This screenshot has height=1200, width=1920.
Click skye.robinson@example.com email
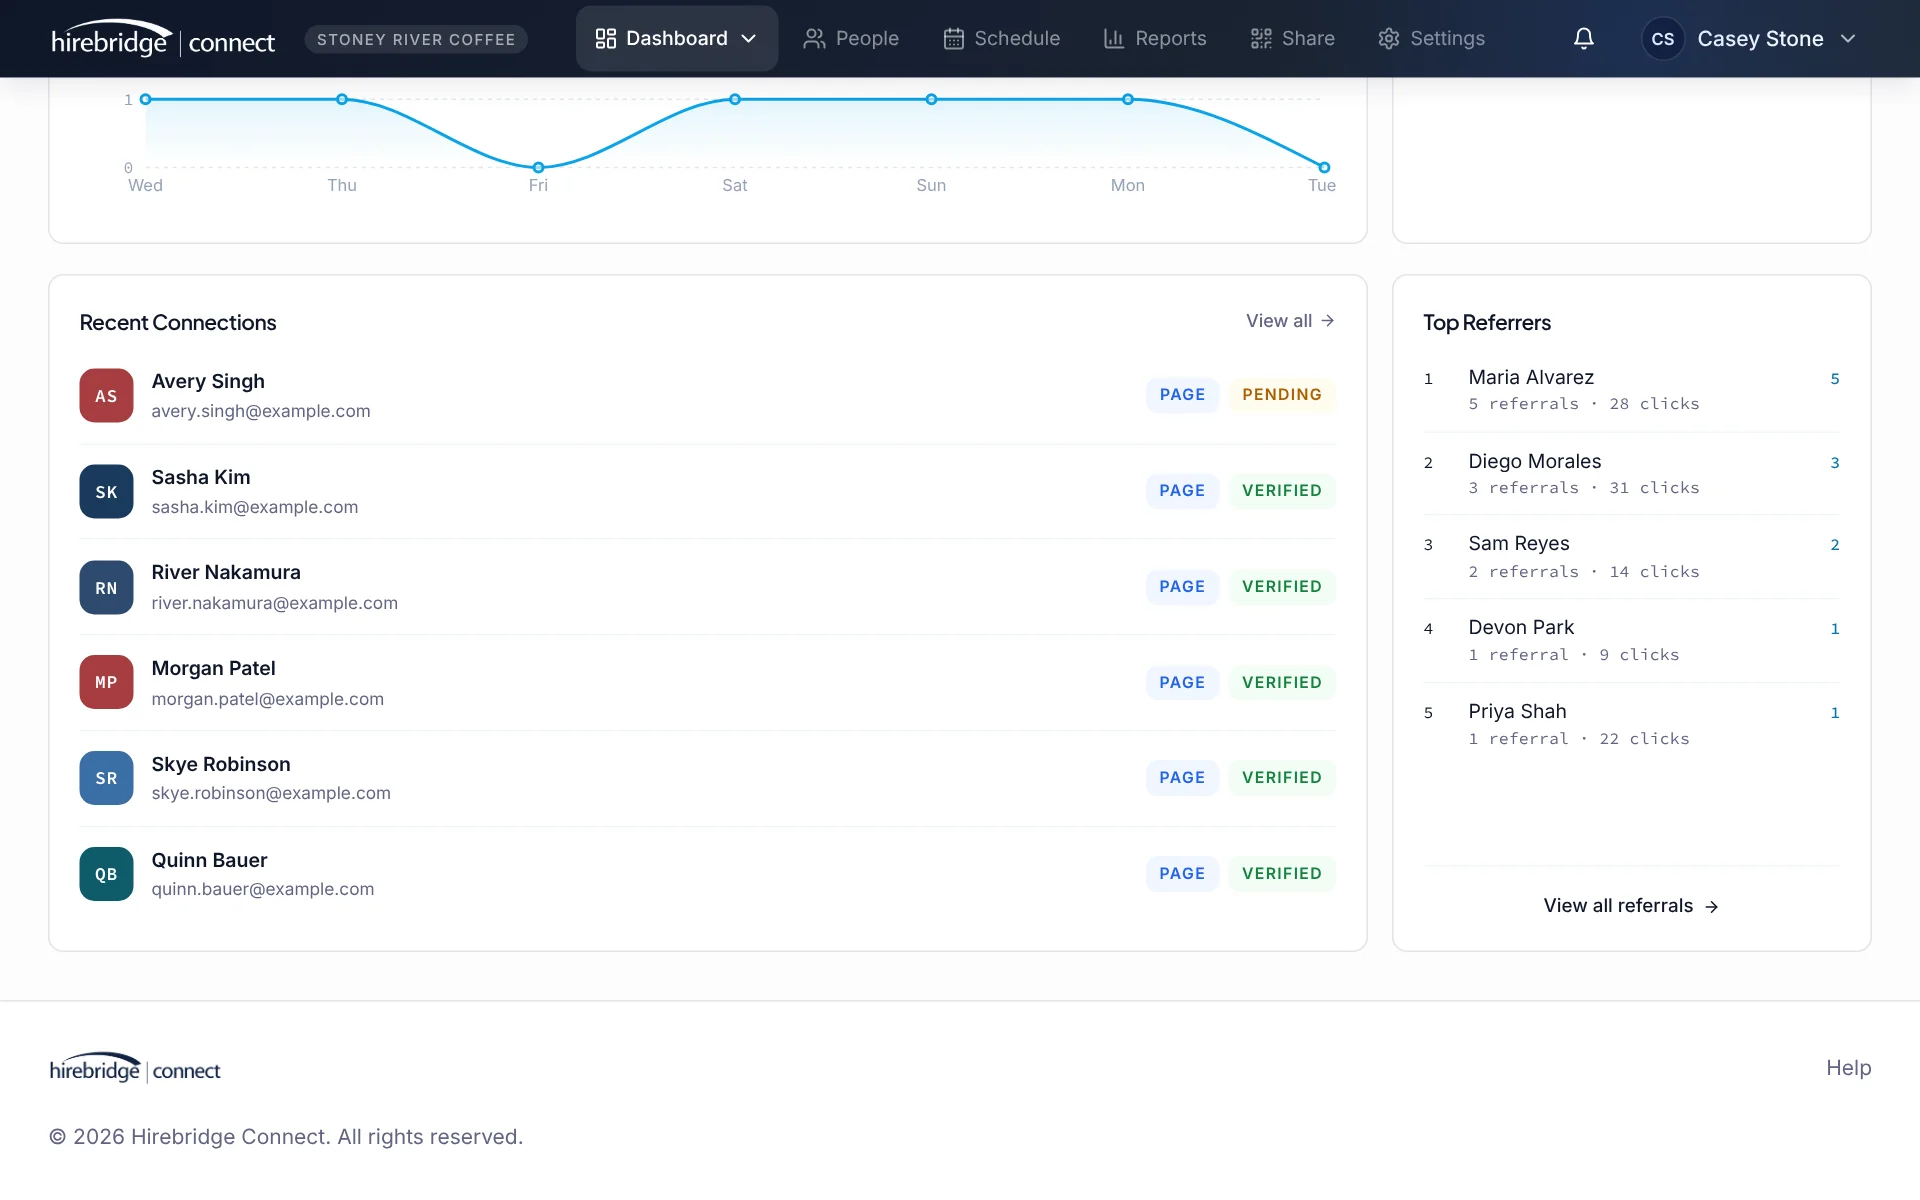[x=271, y=793]
